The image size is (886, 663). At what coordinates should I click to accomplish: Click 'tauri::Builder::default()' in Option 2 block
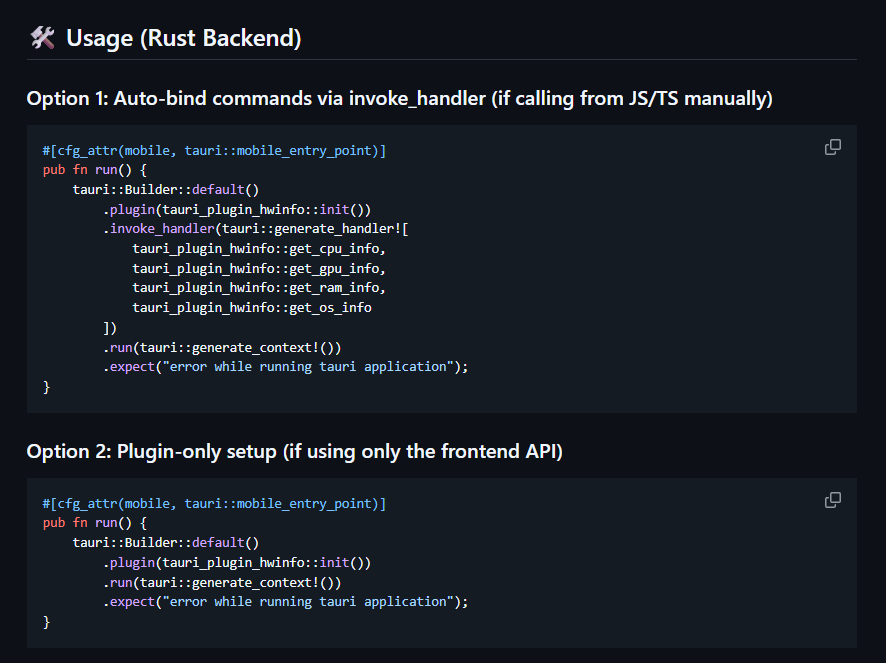[x=166, y=543]
